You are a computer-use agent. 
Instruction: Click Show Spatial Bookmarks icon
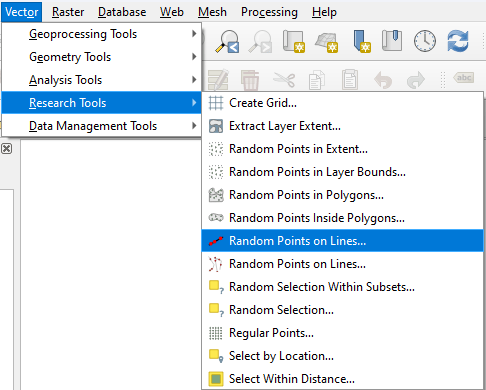pos(392,41)
